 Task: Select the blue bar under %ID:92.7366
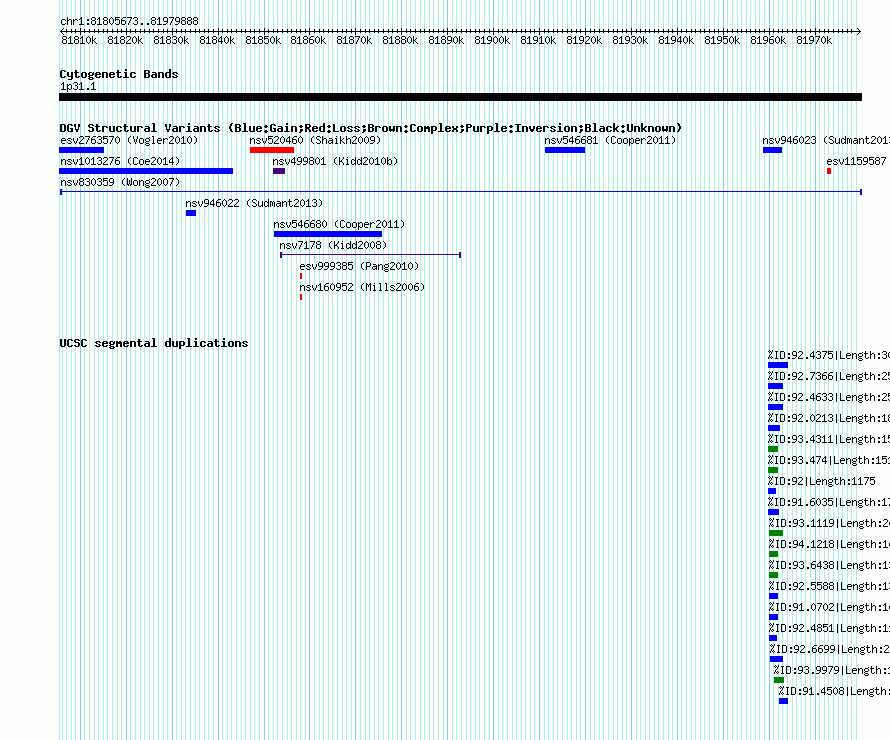pos(775,386)
